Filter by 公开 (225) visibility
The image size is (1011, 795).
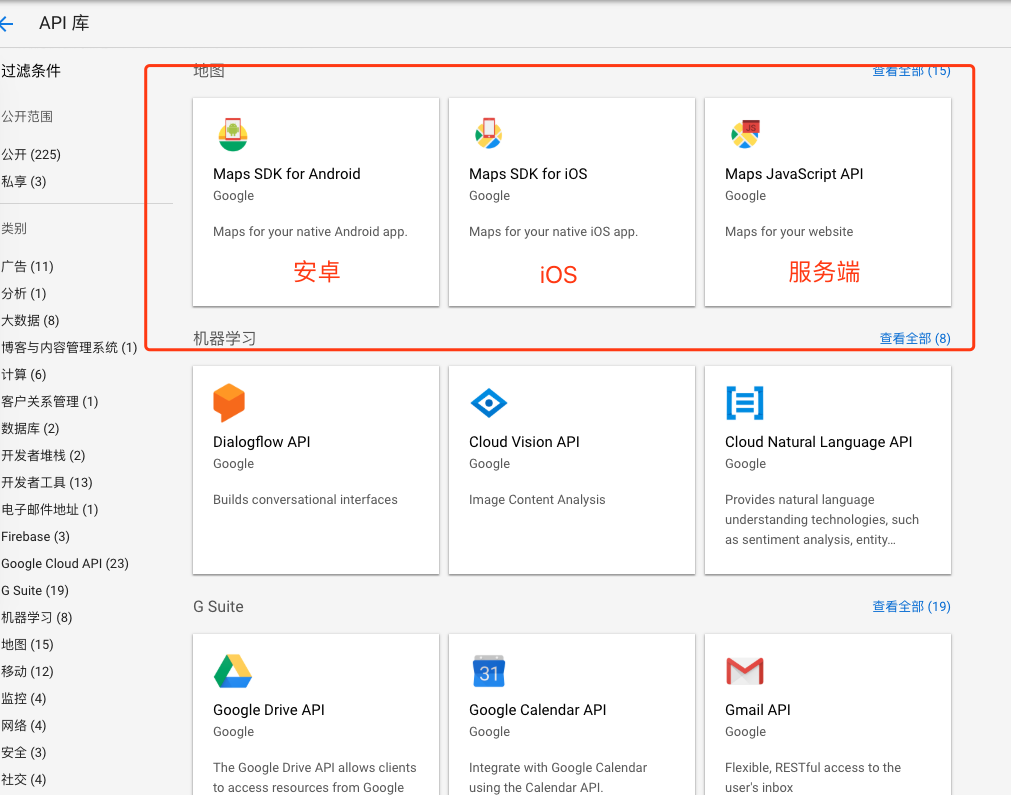tap(31, 155)
